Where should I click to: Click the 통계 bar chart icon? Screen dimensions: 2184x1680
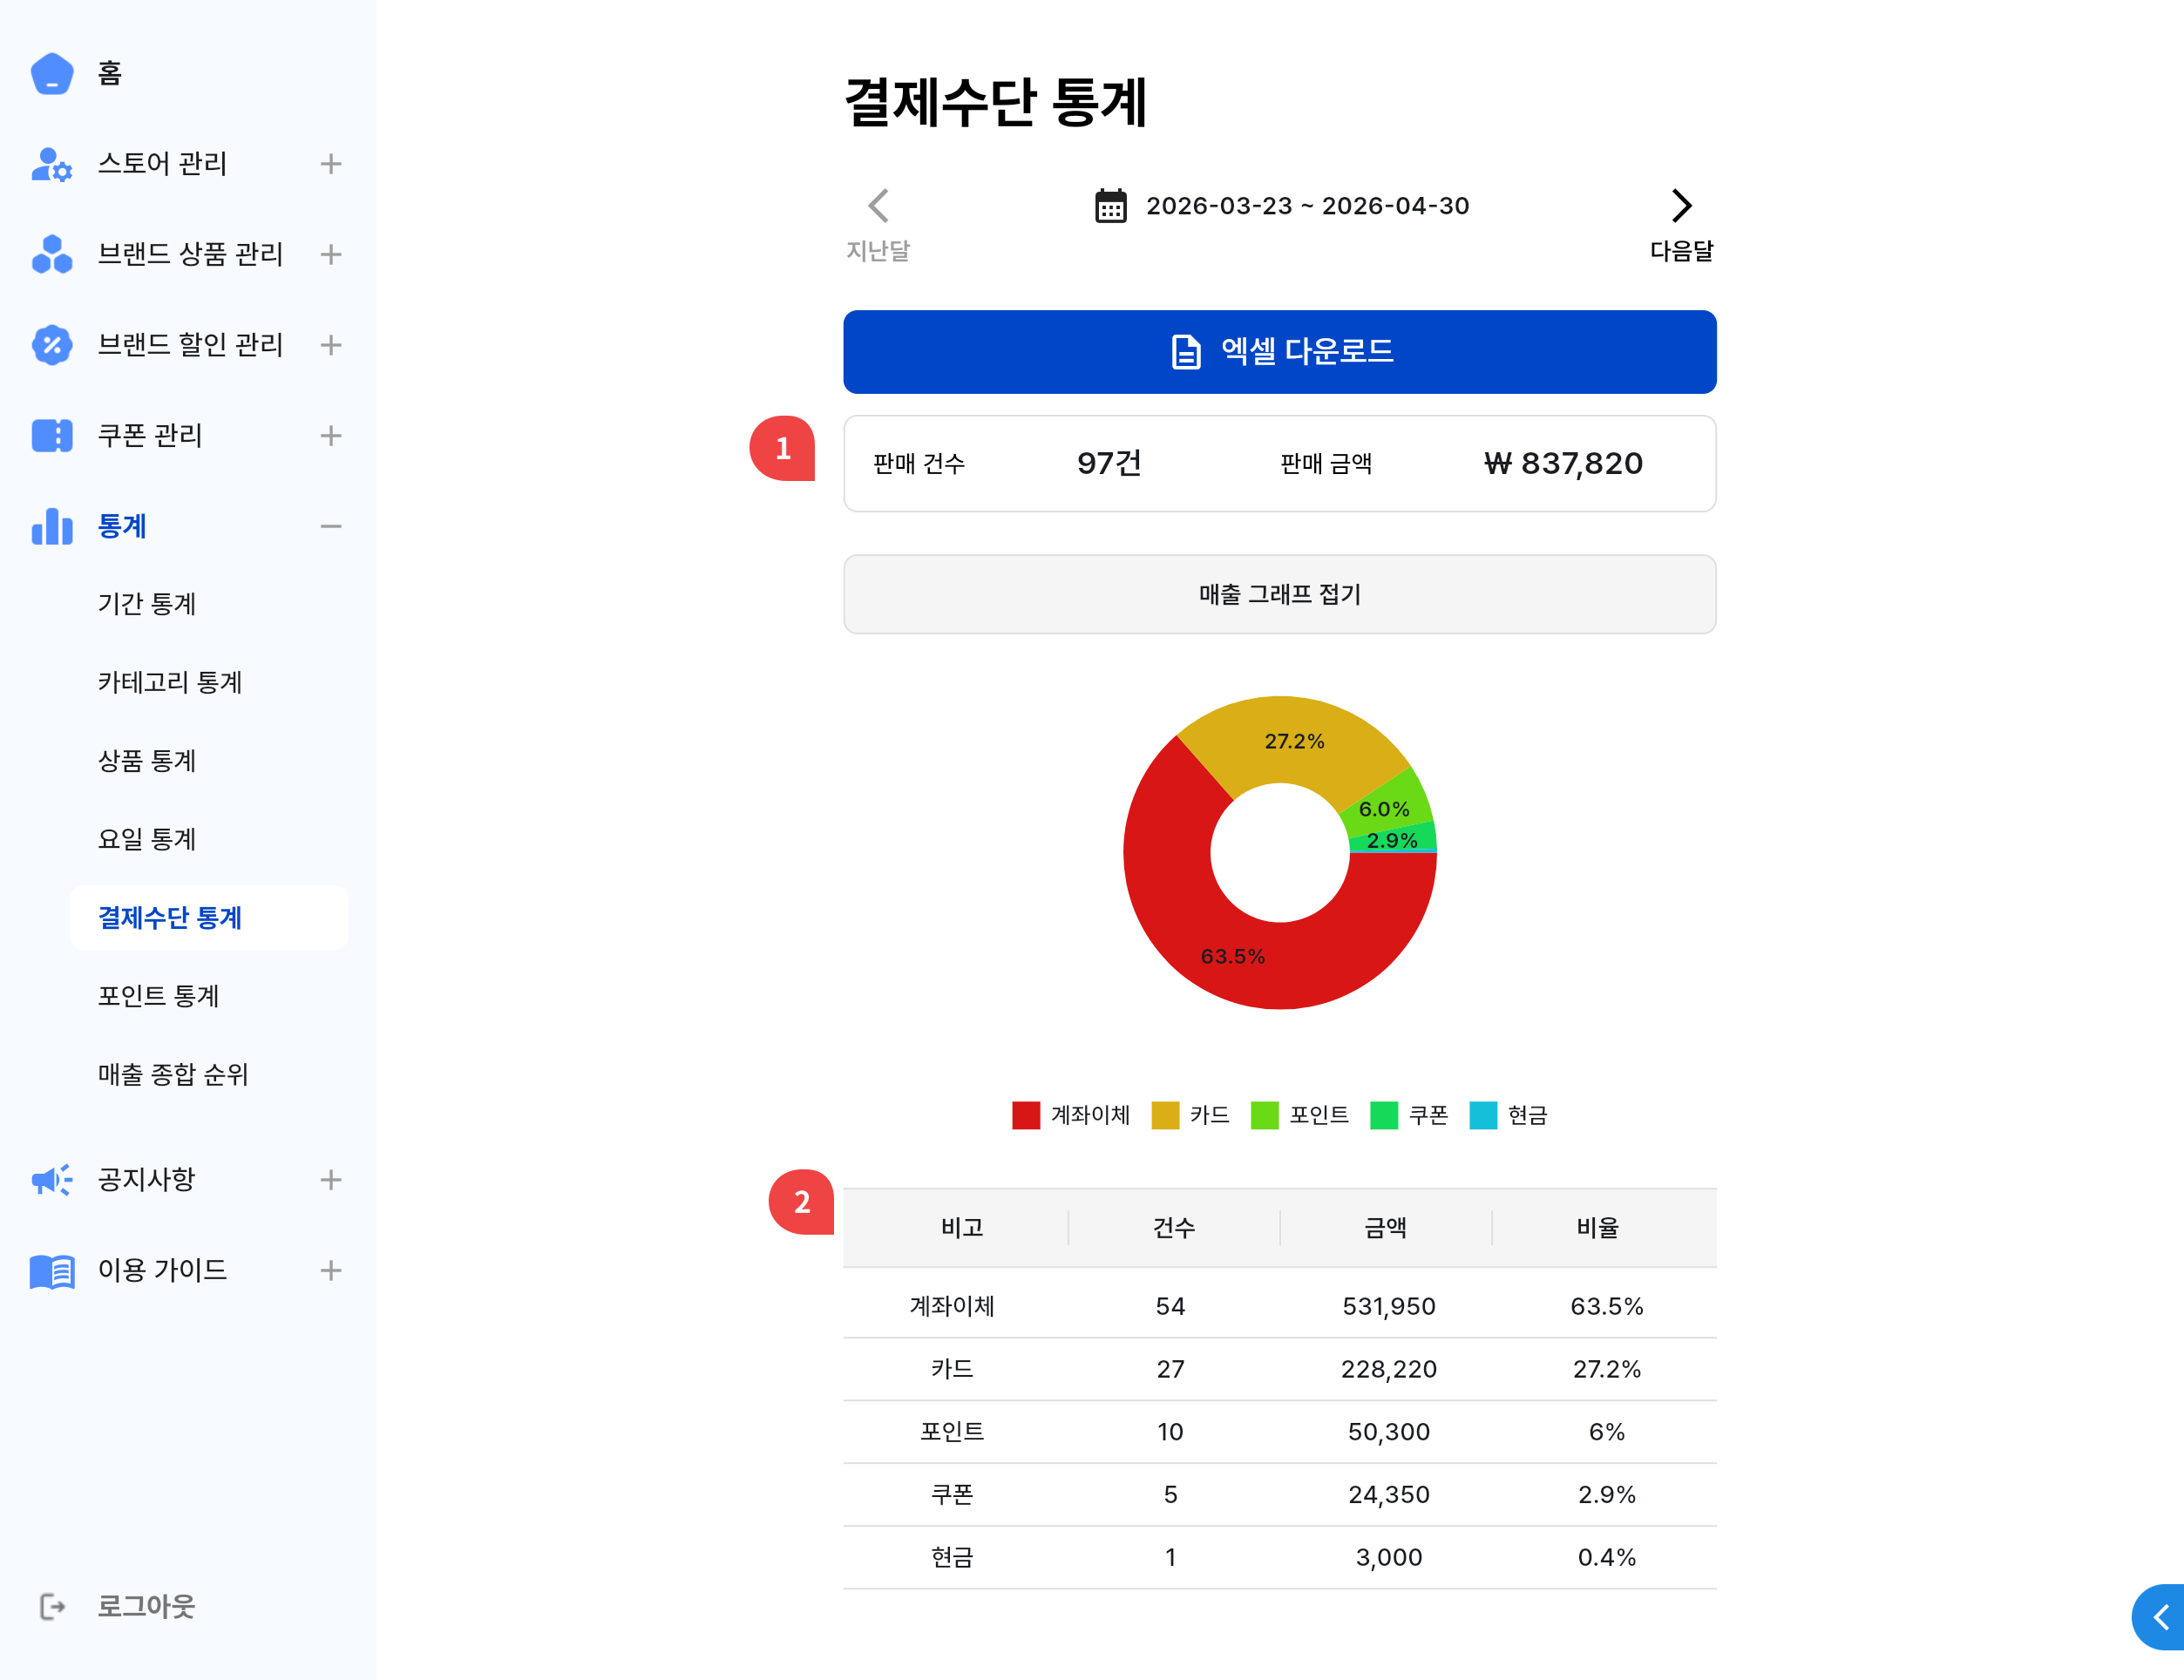tap(52, 526)
